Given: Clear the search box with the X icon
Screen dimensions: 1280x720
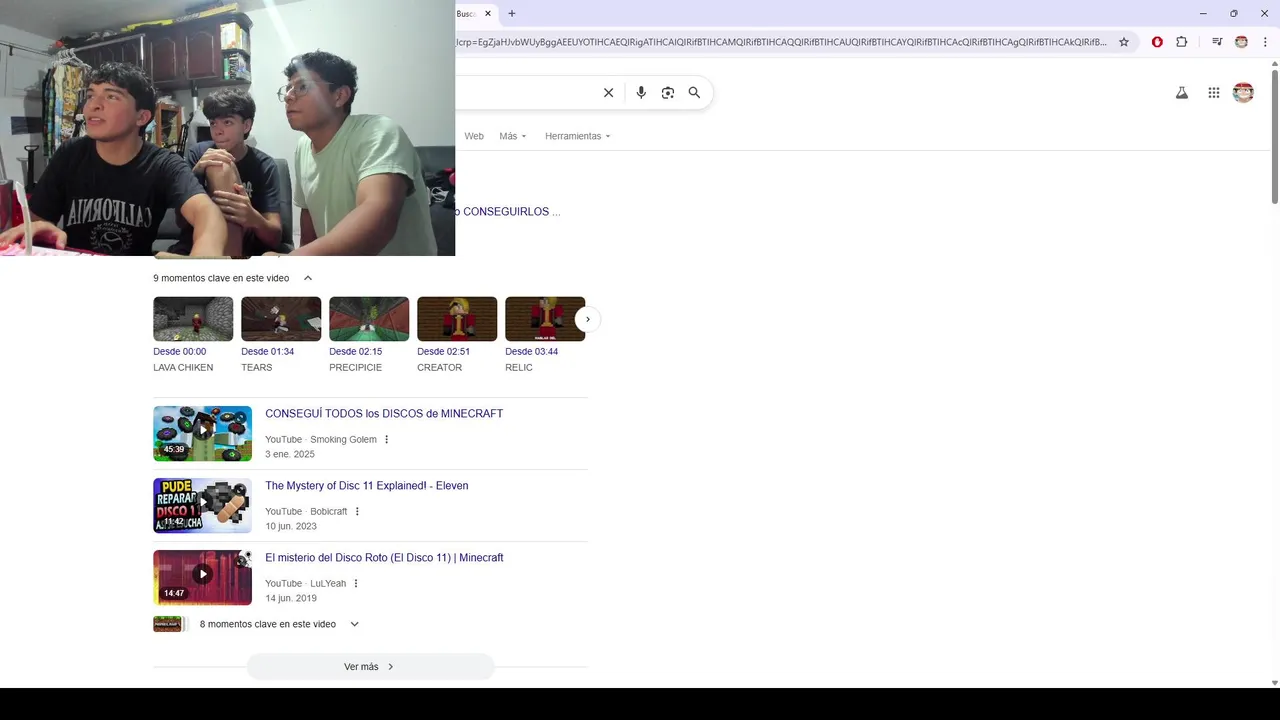Looking at the screenshot, I should tap(608, 93).
